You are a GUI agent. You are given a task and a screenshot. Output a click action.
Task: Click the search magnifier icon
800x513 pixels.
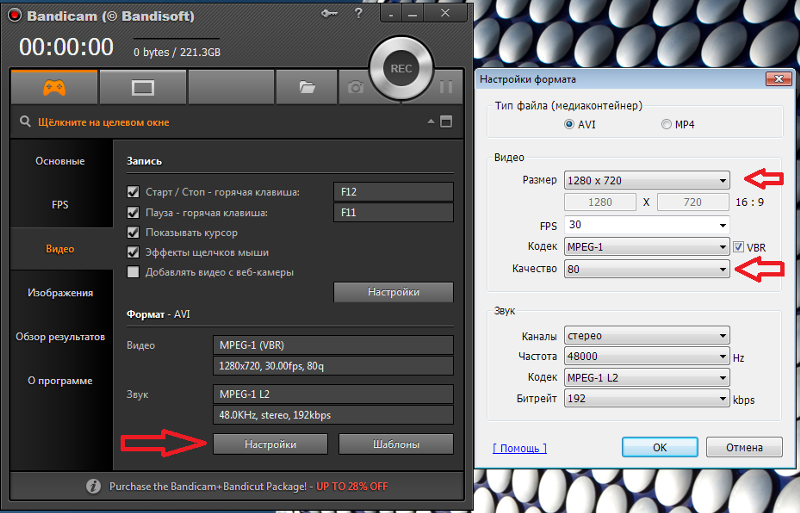pyautogui.click(x=25, y=121)
